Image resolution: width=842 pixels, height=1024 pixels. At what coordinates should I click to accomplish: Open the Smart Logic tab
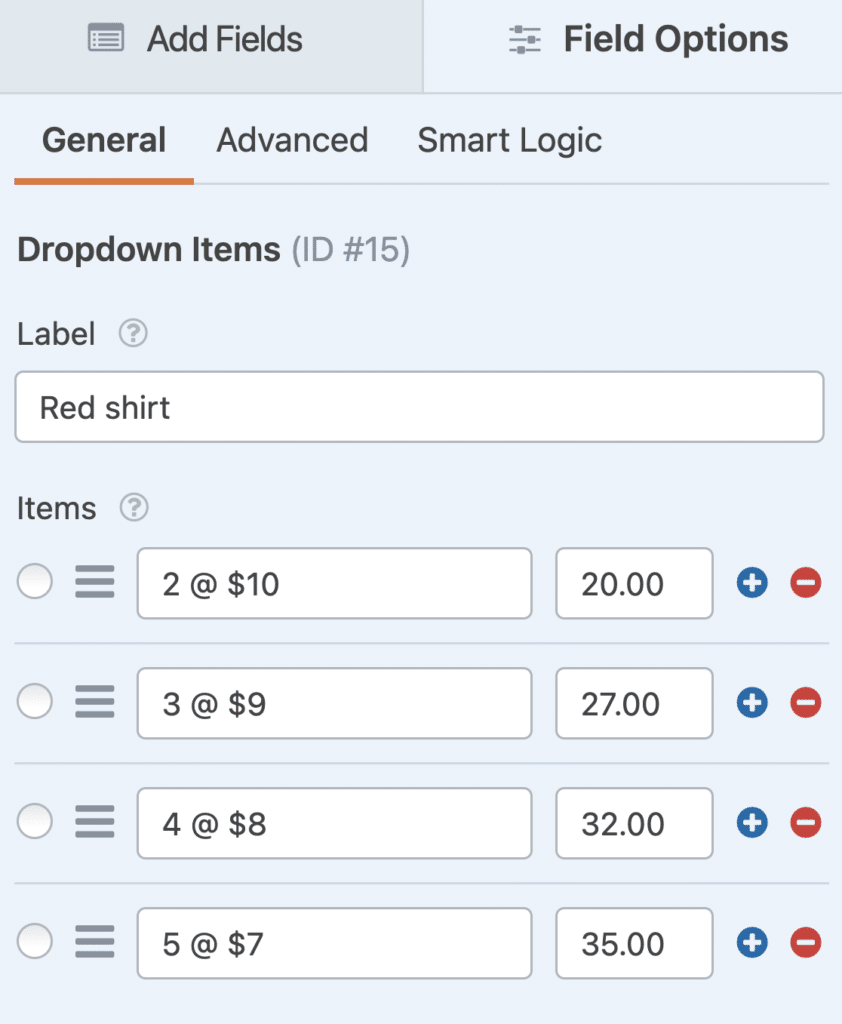[x=509, y=141]
